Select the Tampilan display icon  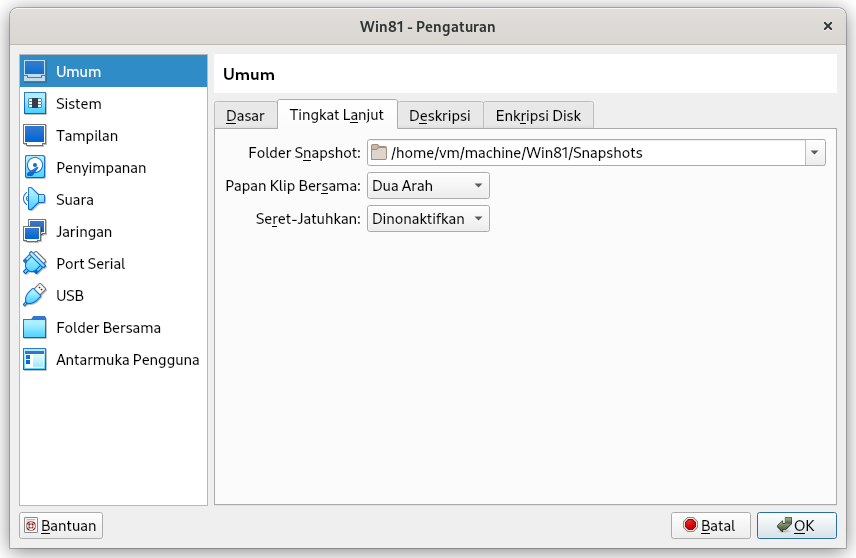[35, 136]
